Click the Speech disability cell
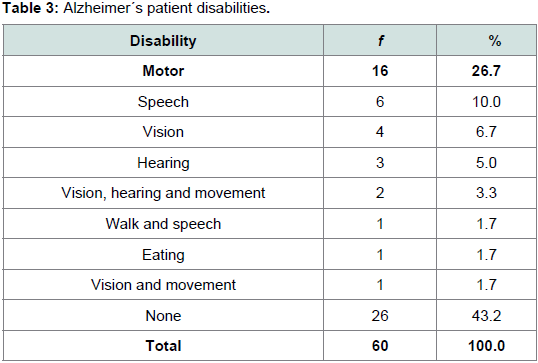 [x=163, y=102]
